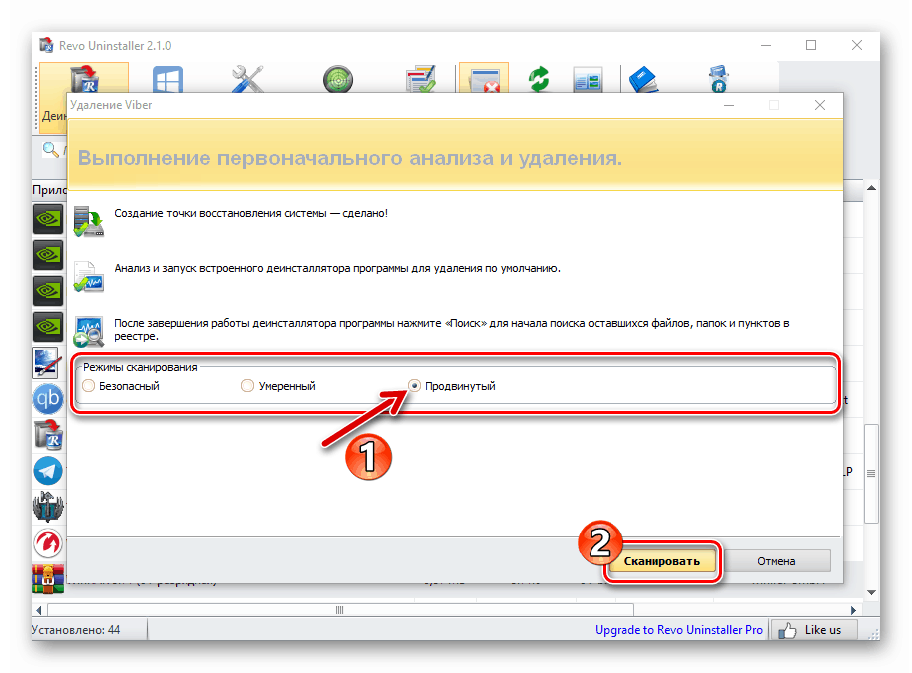Click the Сканировать button

[662, 561]
